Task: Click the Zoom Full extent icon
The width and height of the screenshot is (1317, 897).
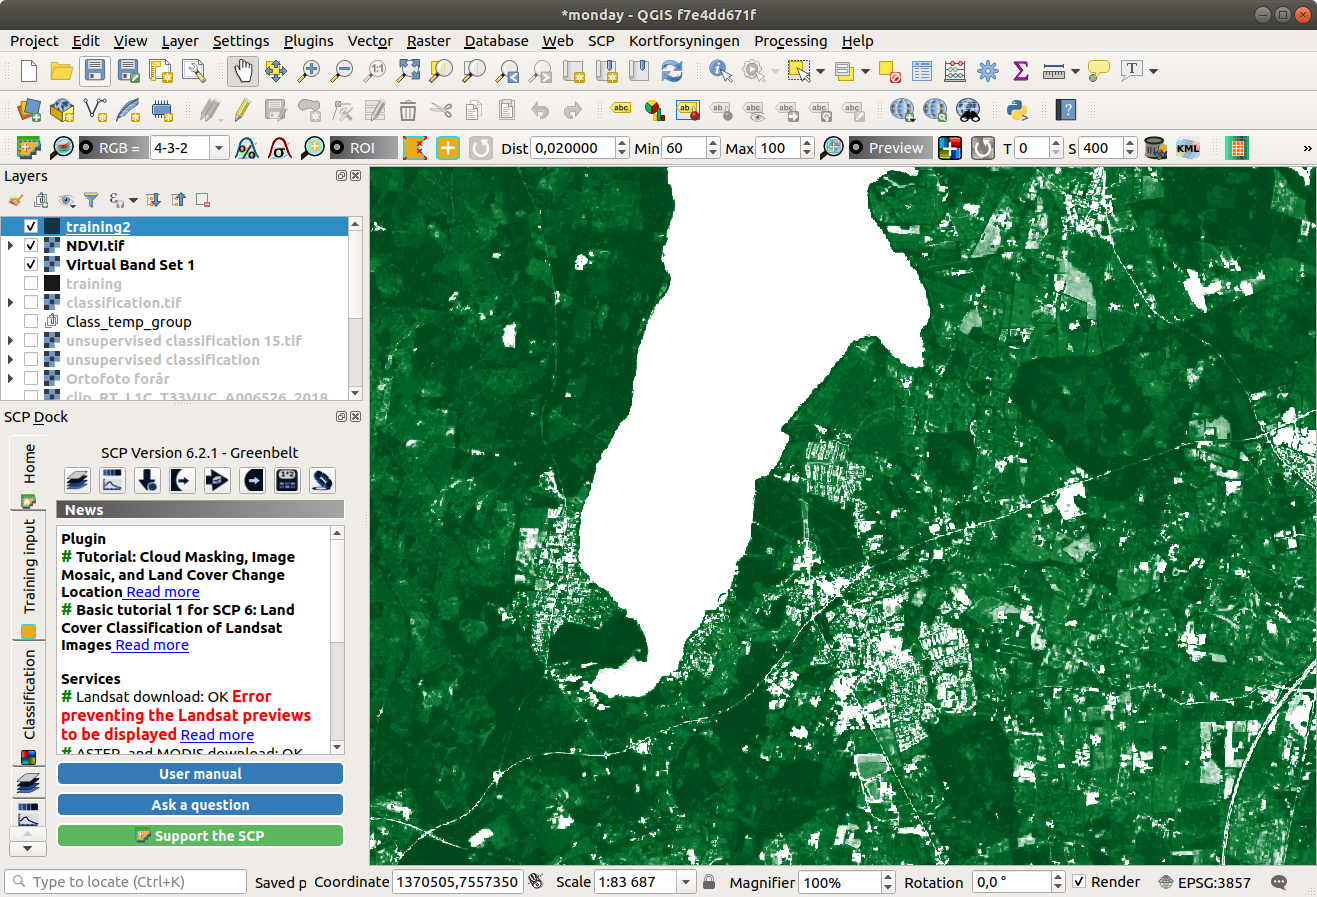Action: tap(408, 70)
